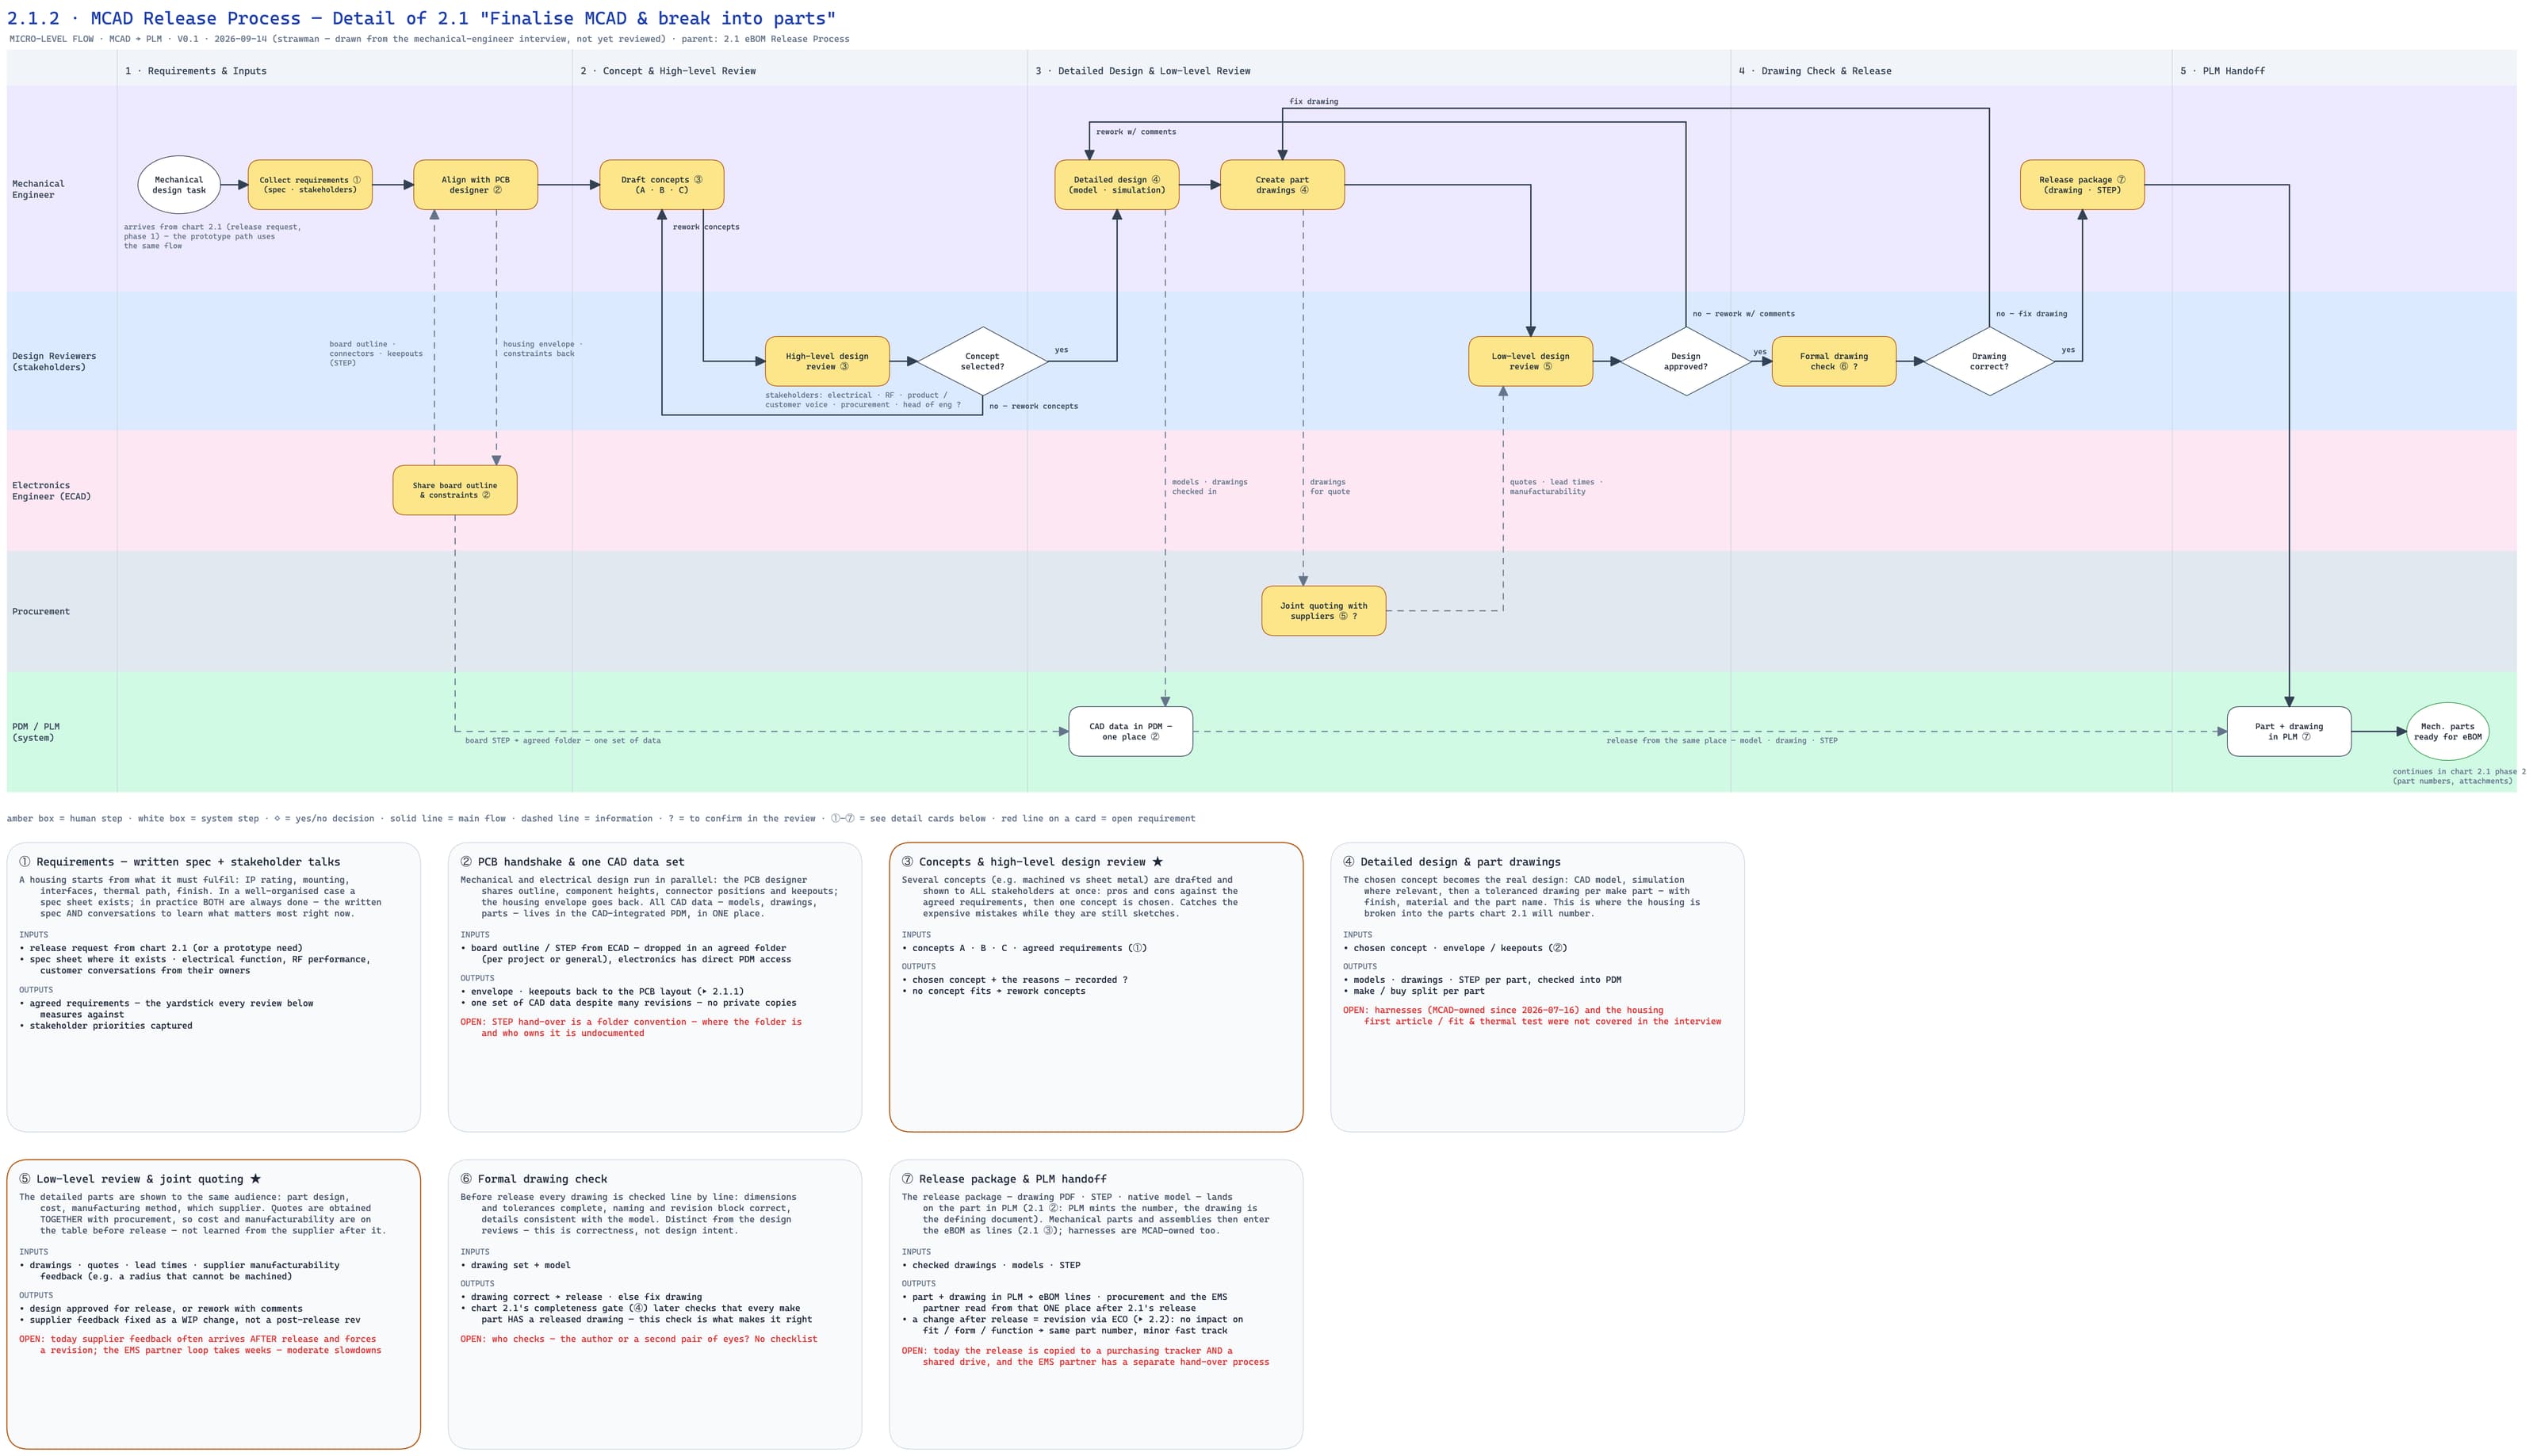Viewport: 2537px width, 1456px height.
Task: Click the '2.1.2 · MCAD Release Process' page title
Action: pos(421,18)
